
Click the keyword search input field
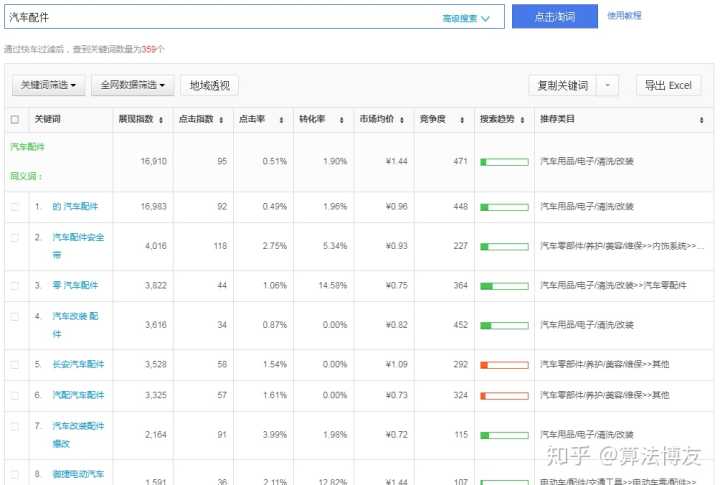(x=220, y=17)
